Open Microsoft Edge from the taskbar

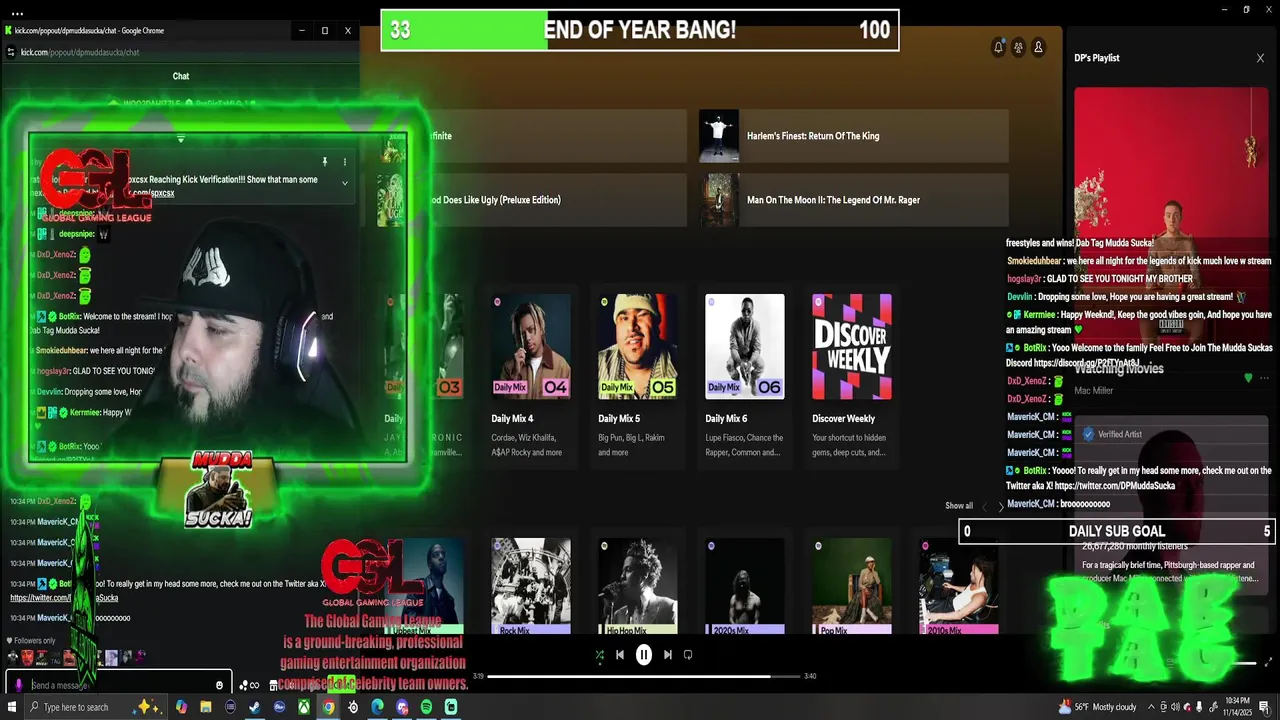pyautogui.click(x=377, y=707)
